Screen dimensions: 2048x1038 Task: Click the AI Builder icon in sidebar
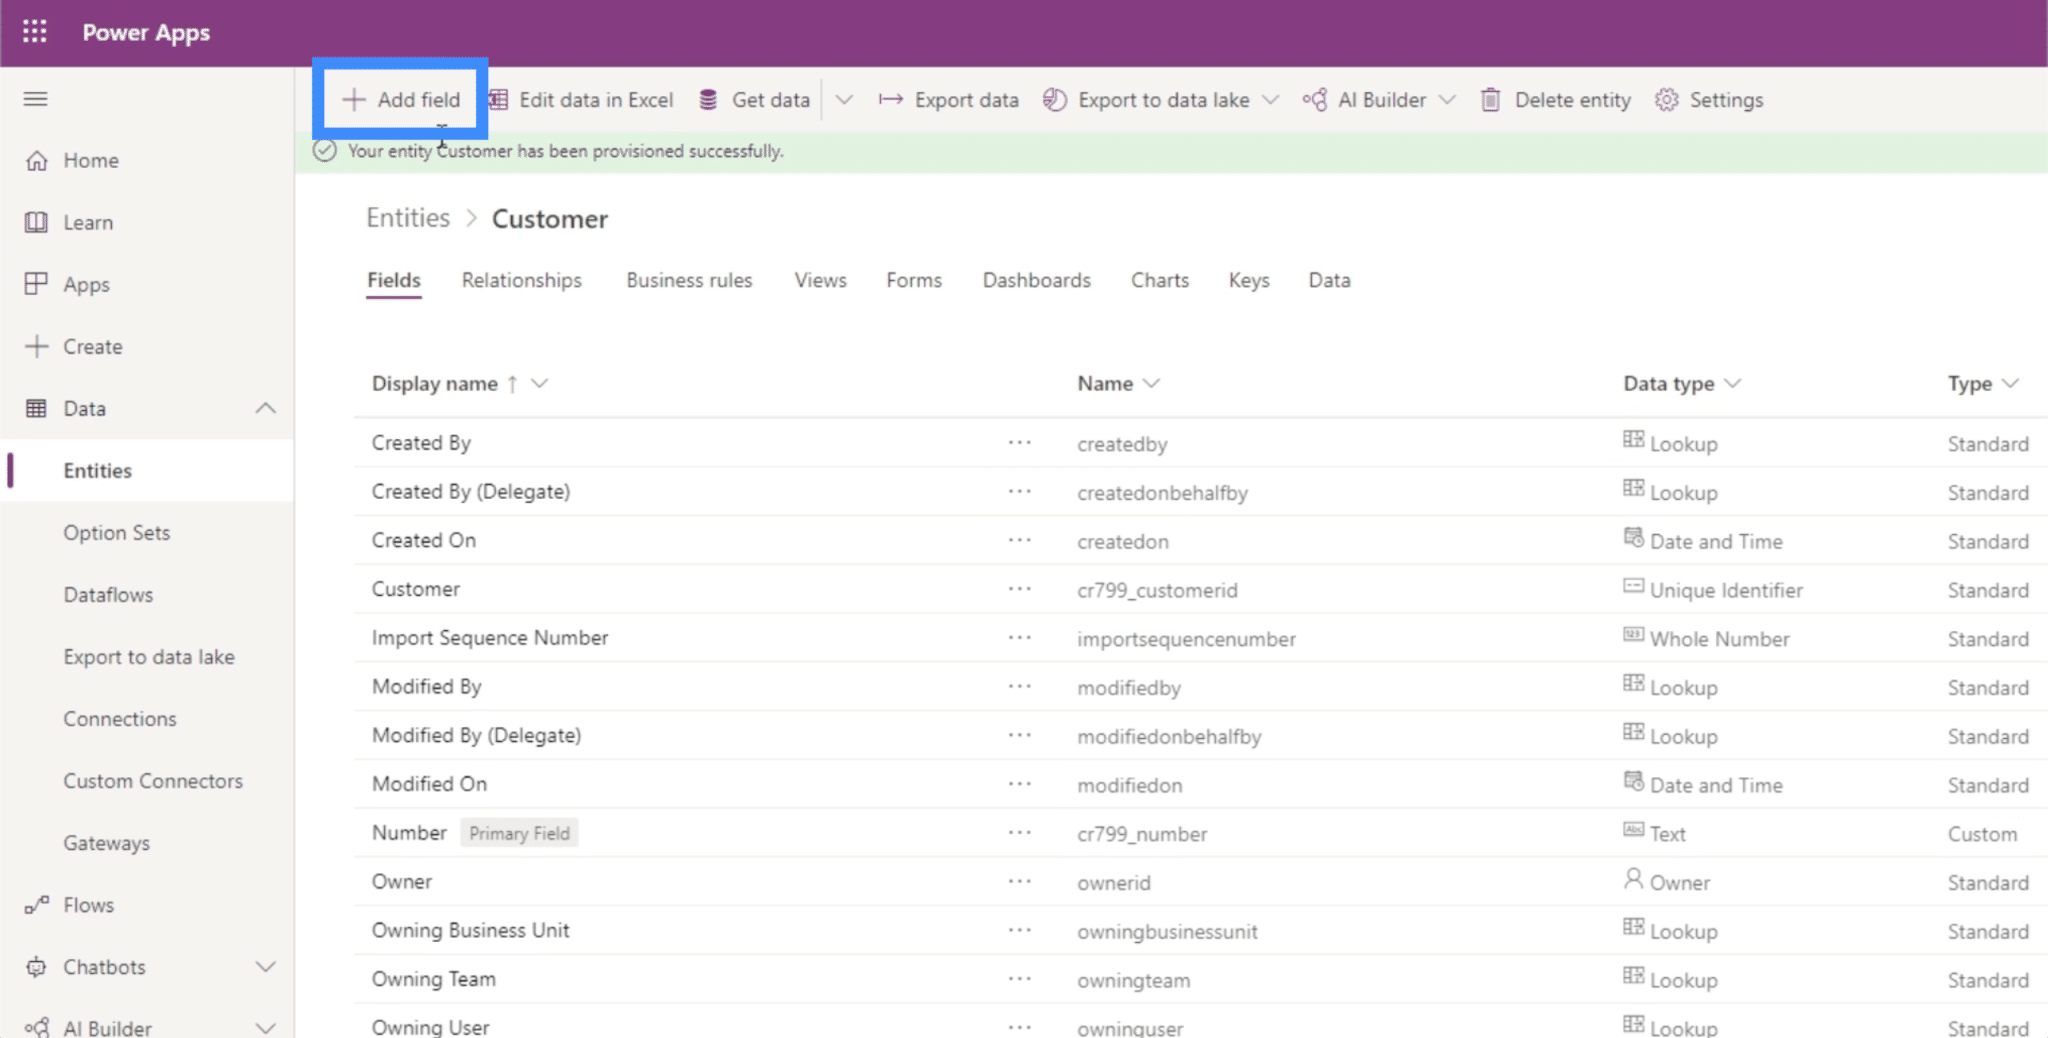coord(36,1027)
